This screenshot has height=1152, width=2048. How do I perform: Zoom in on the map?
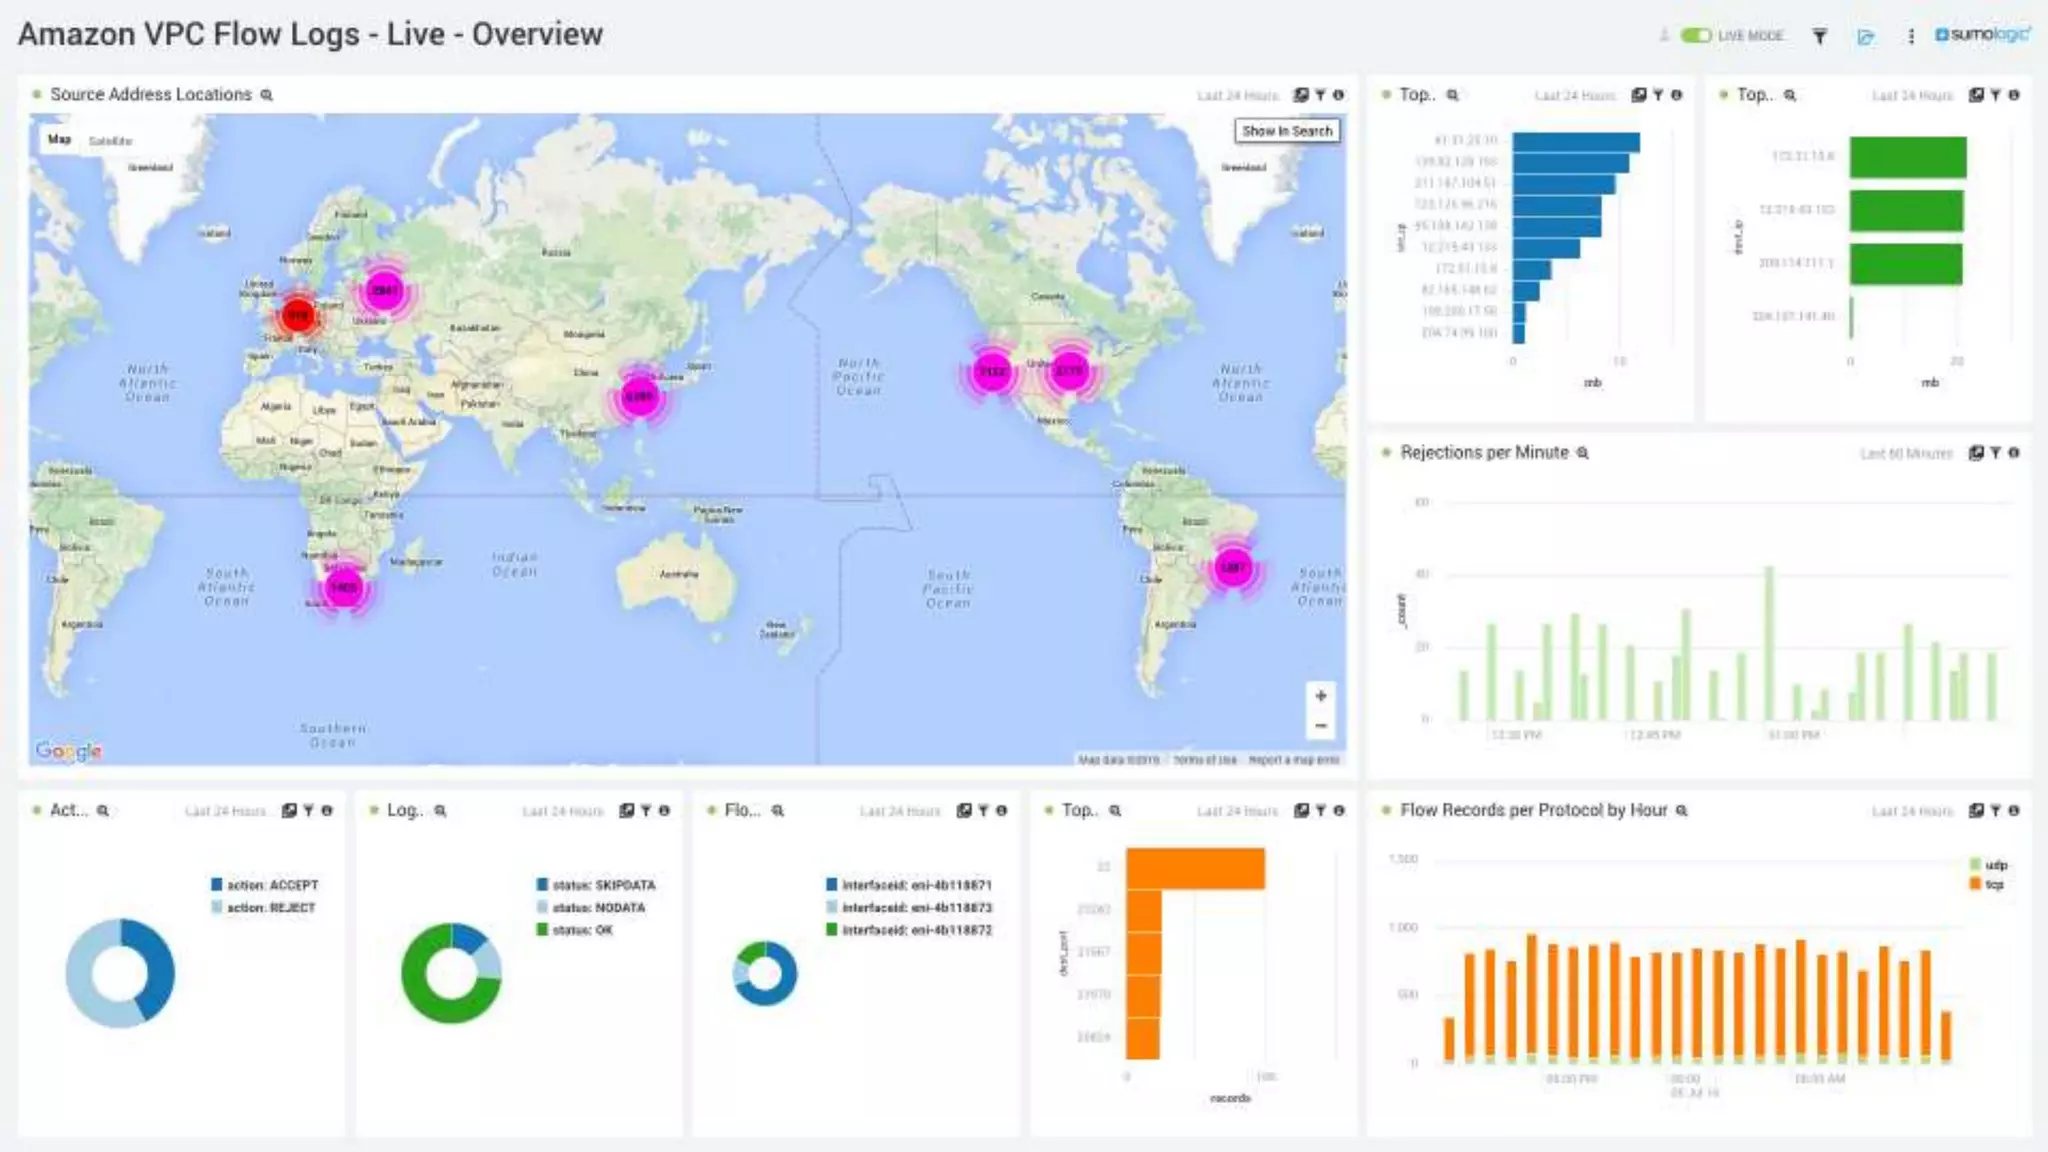pyautogui.click(x=1321, y=696)
